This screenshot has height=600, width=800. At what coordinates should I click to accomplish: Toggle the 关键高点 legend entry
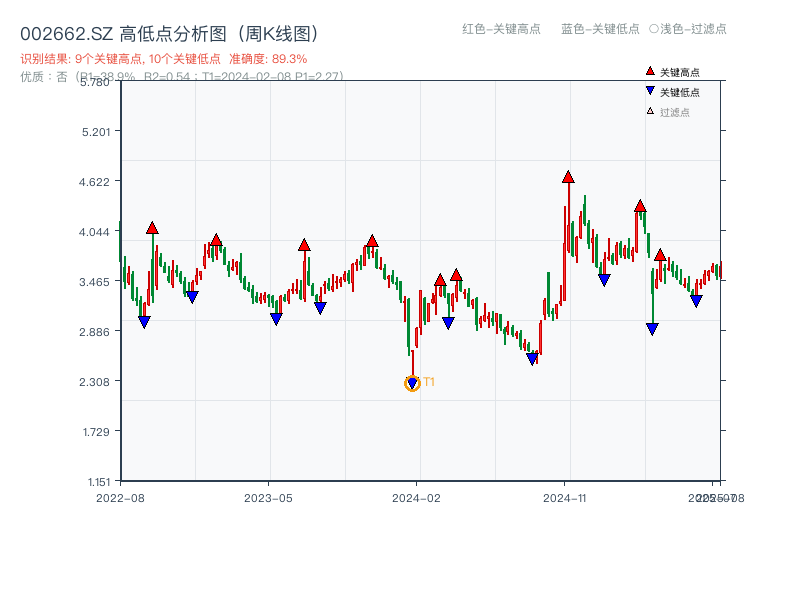pyautogui.click(x=680, y=72)
